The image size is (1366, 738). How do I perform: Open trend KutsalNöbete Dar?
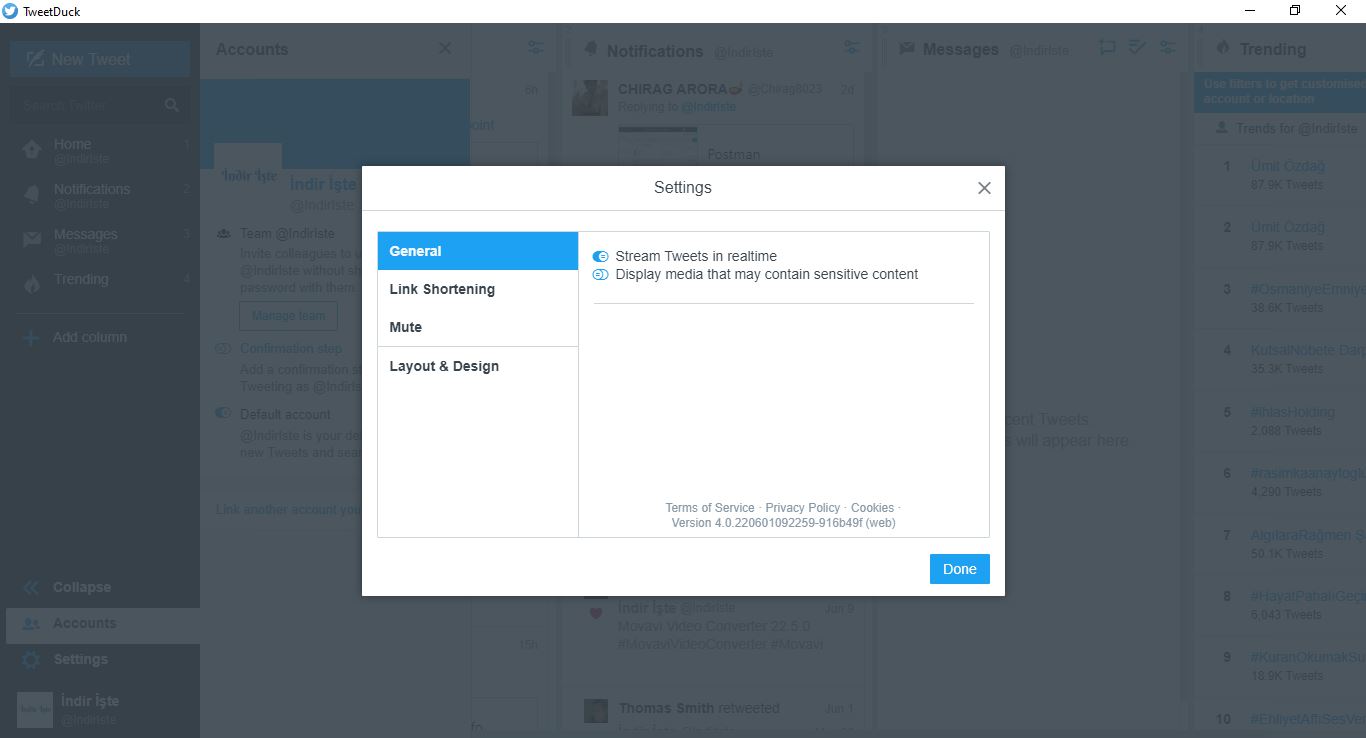(1308, 350)
